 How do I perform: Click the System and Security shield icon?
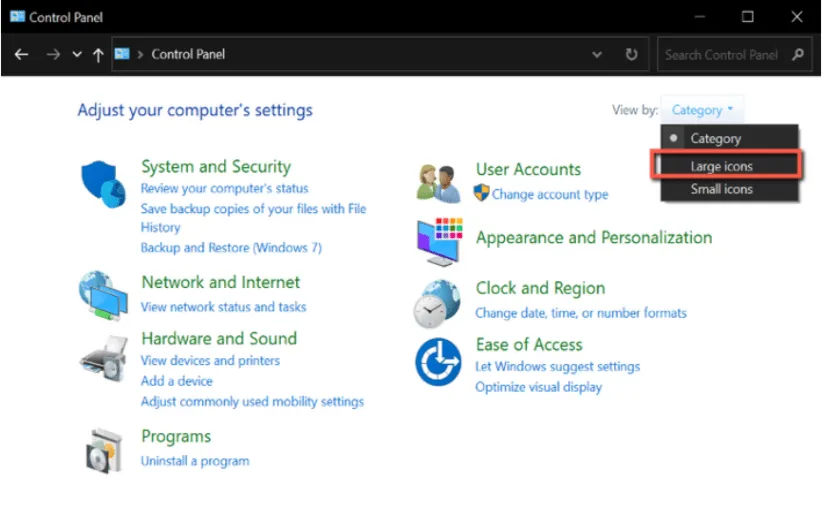coord(103,183)
